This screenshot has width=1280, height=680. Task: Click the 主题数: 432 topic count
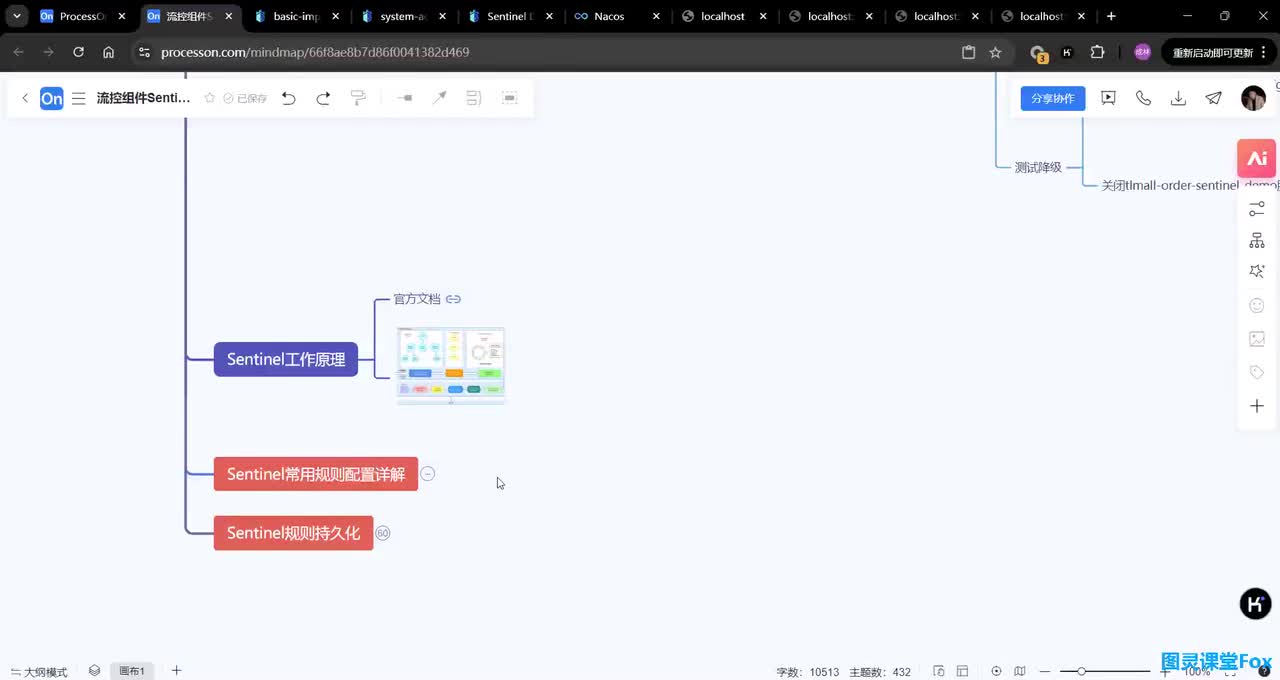pyautogui.click(x=880, y=672)
